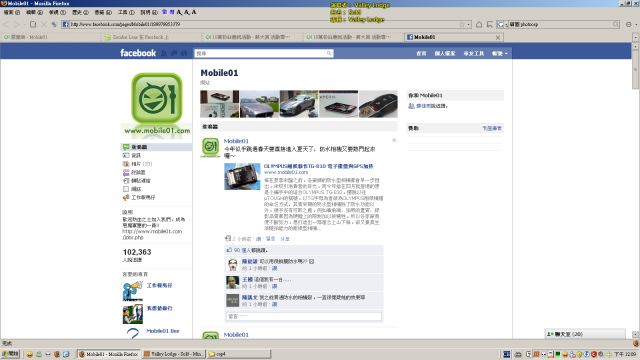
Task: Click the like thumb icon showing 90 people
Action: pyautogui.click(x=229, y=250)
